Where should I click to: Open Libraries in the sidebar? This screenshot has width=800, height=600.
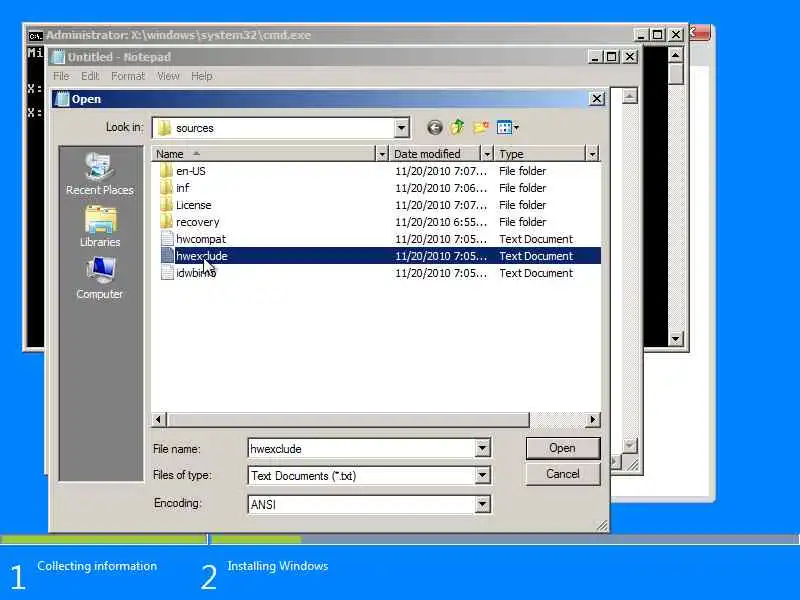pyautogui.click(x=100, y=227)
